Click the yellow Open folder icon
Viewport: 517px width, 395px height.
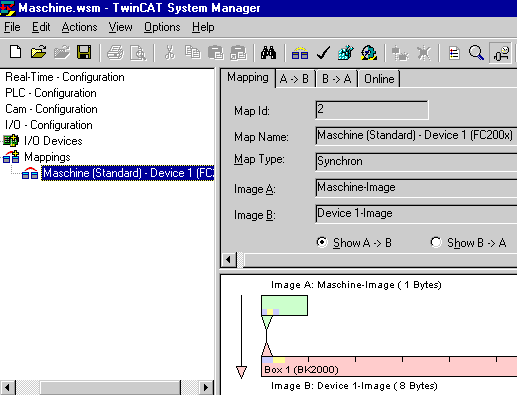pos(38,53)
